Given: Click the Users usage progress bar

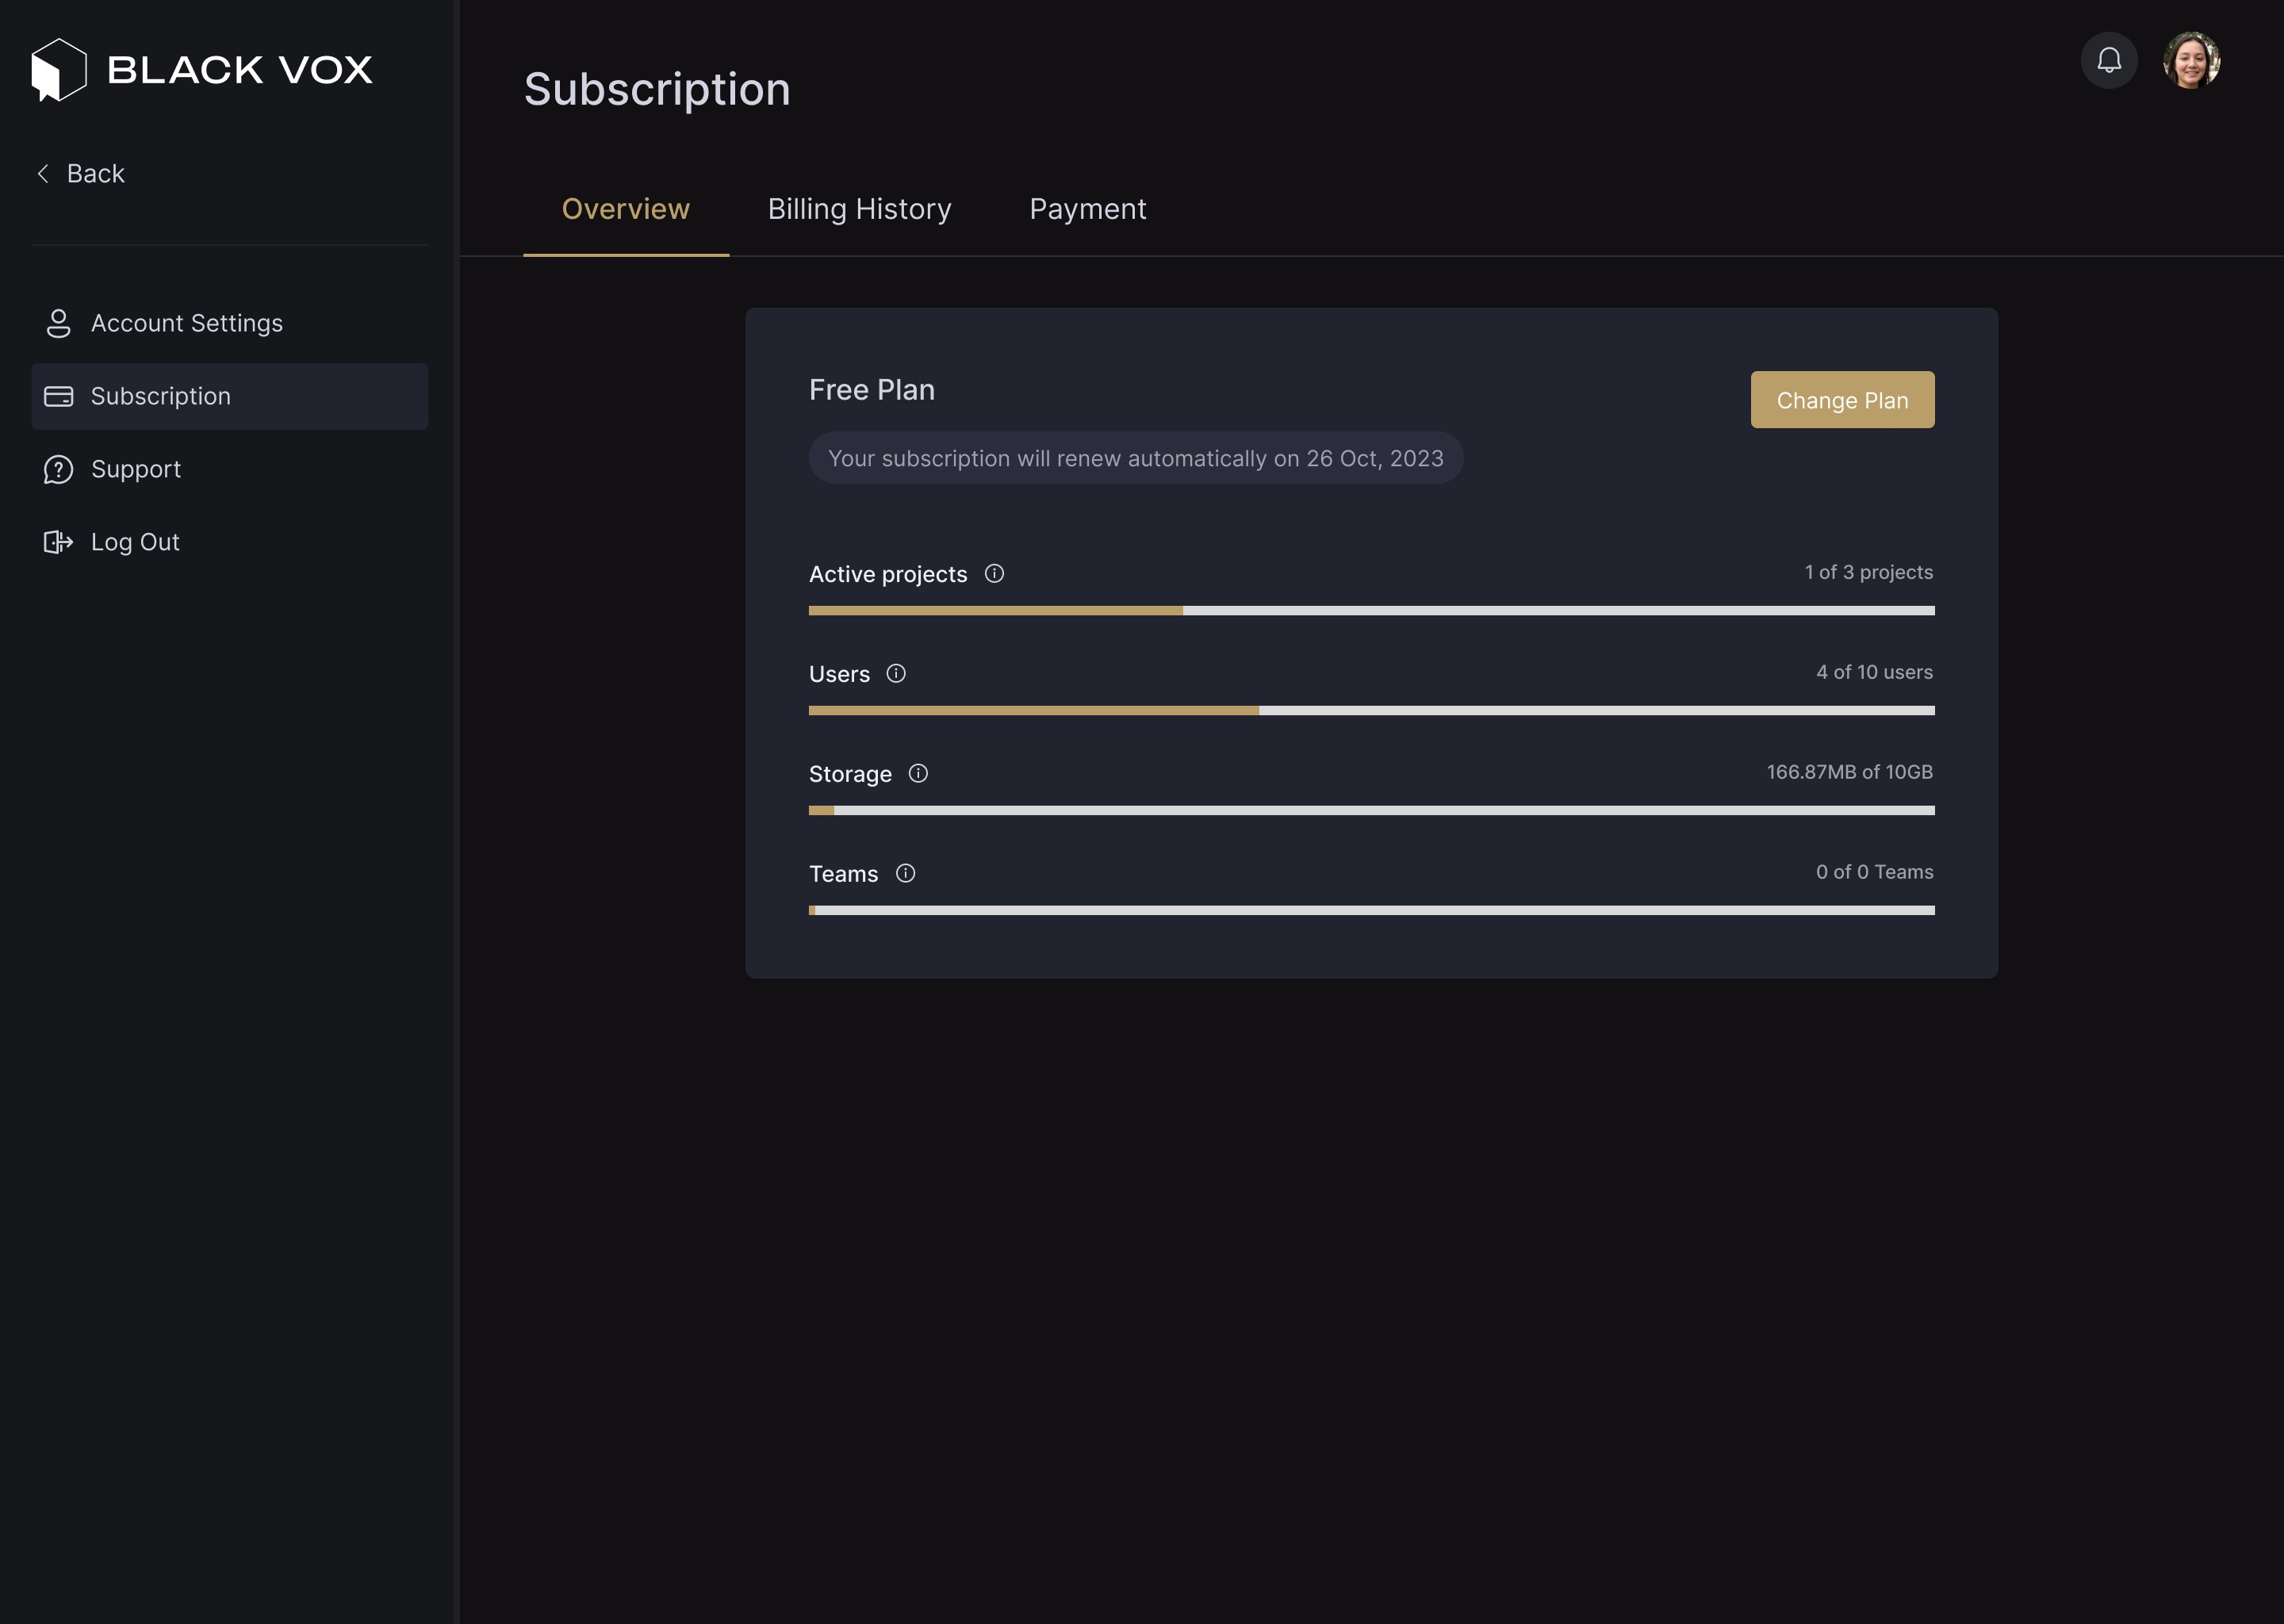Looking at the screenshot, I should [1371, 710].
